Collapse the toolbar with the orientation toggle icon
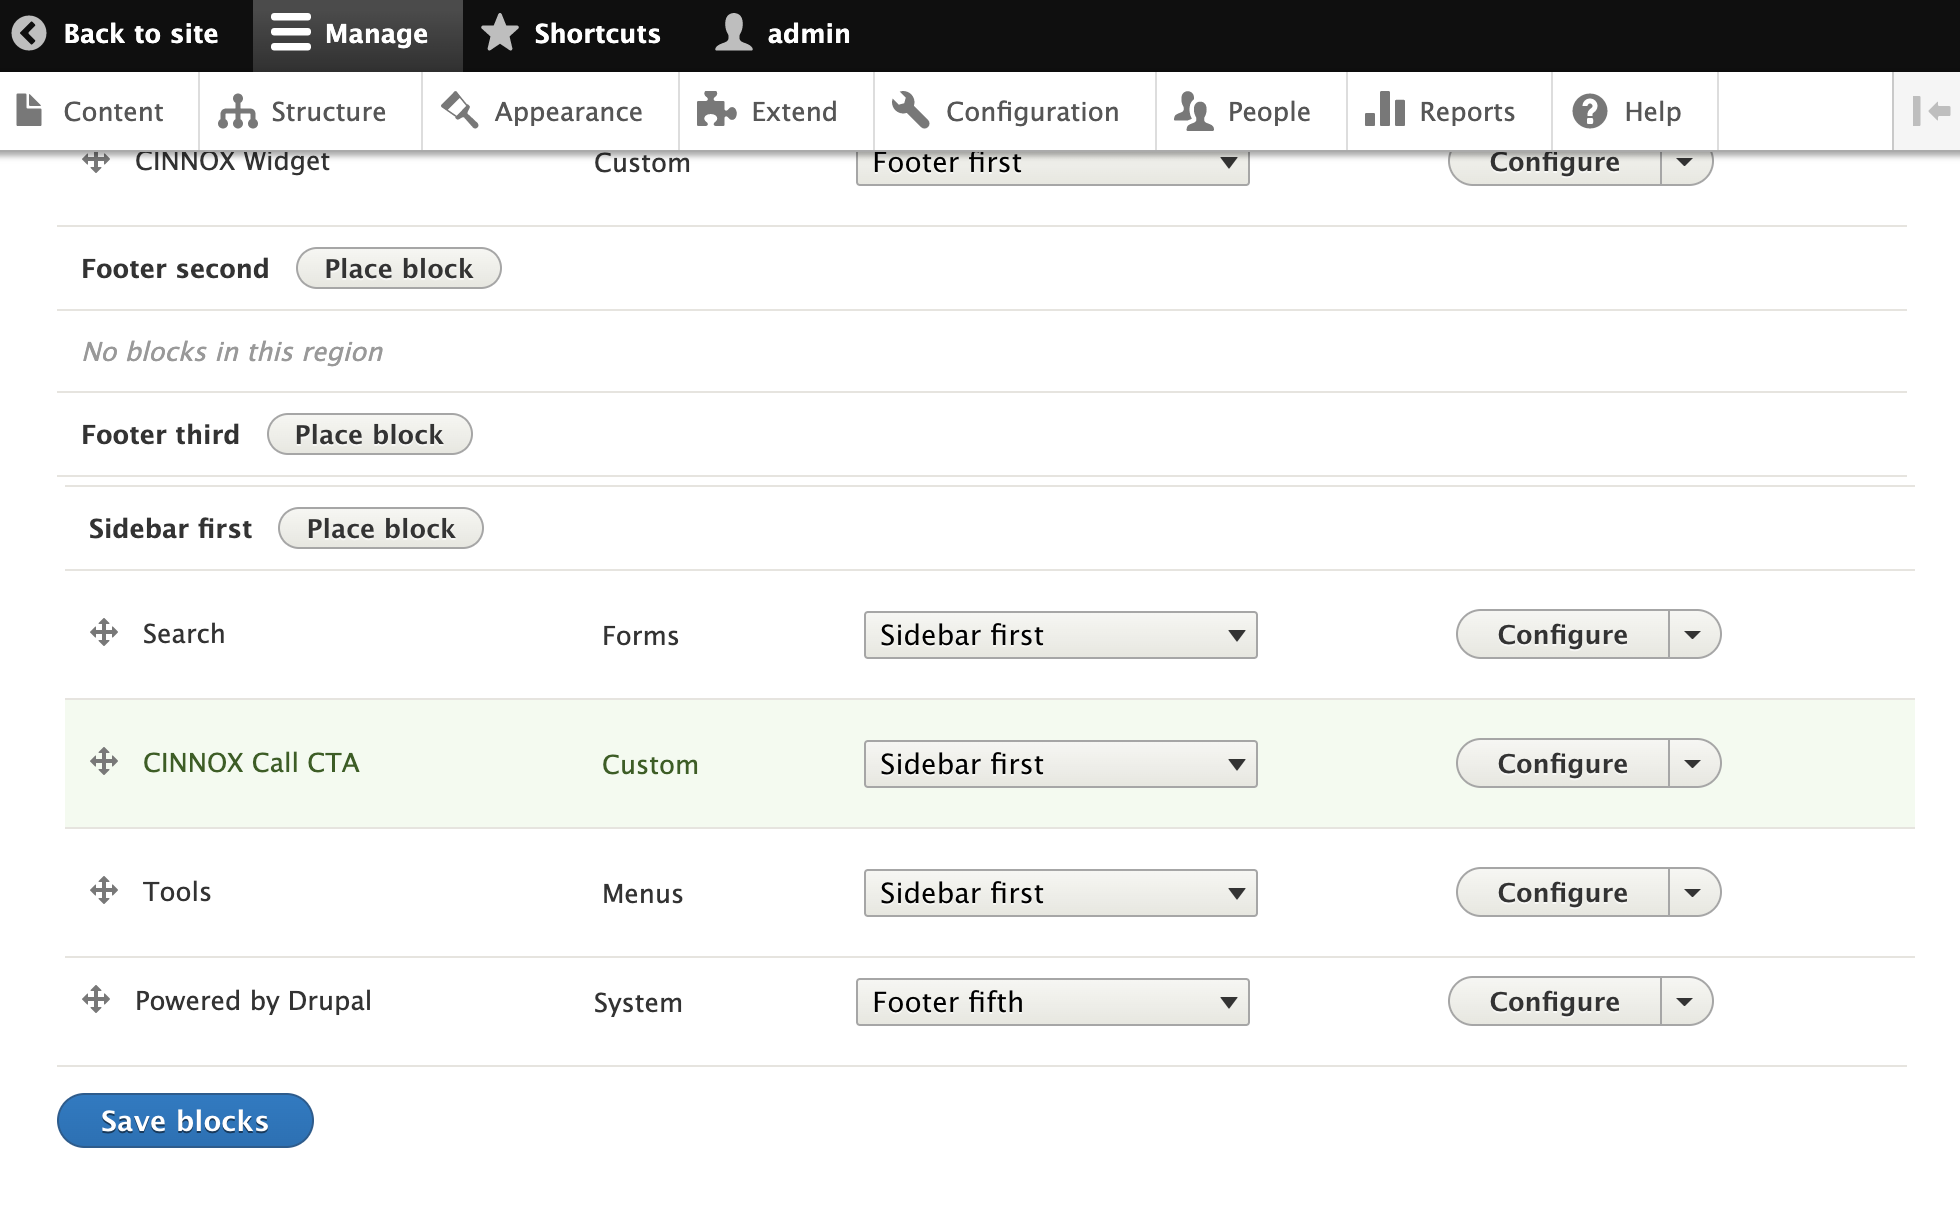Viewport: 1960px width, 1218px height. [x=1930, y=111]
